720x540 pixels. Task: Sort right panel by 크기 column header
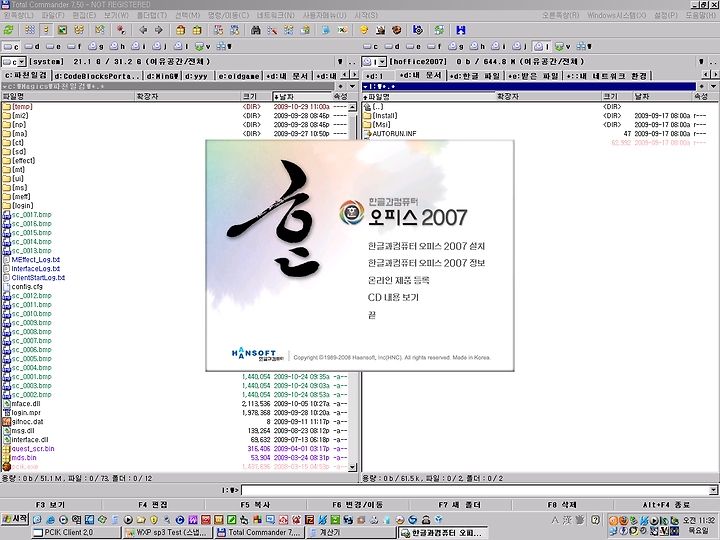point(617,96)
